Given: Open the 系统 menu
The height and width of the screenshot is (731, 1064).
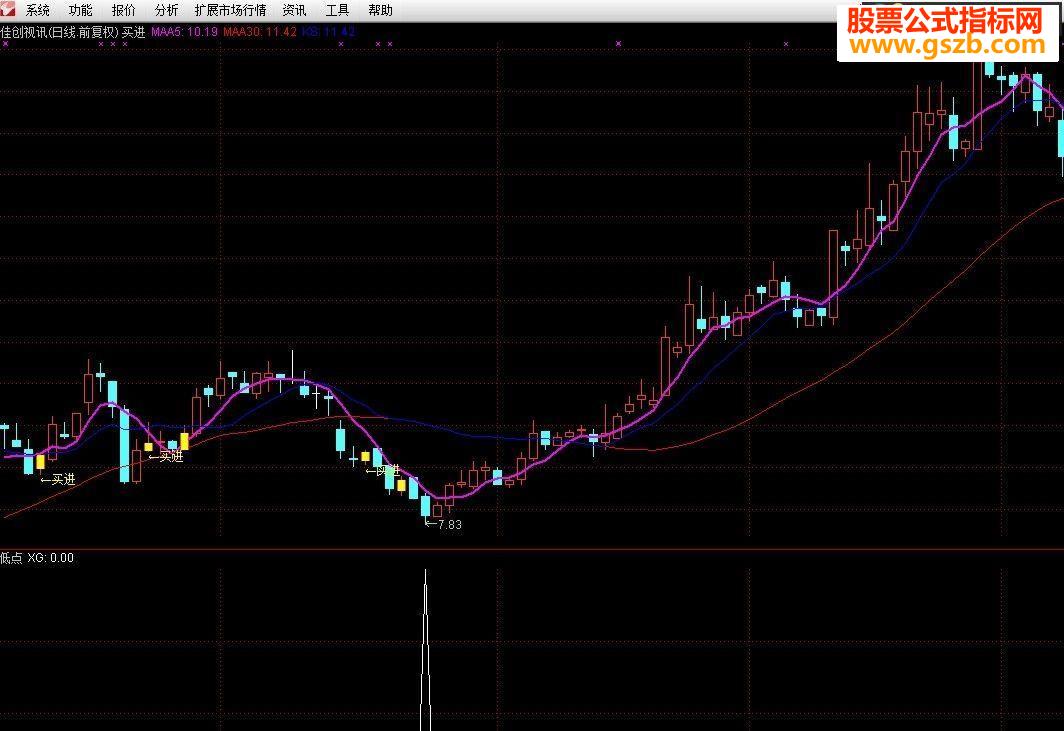Looking at the screenshot, I should (x=38, y=10).
